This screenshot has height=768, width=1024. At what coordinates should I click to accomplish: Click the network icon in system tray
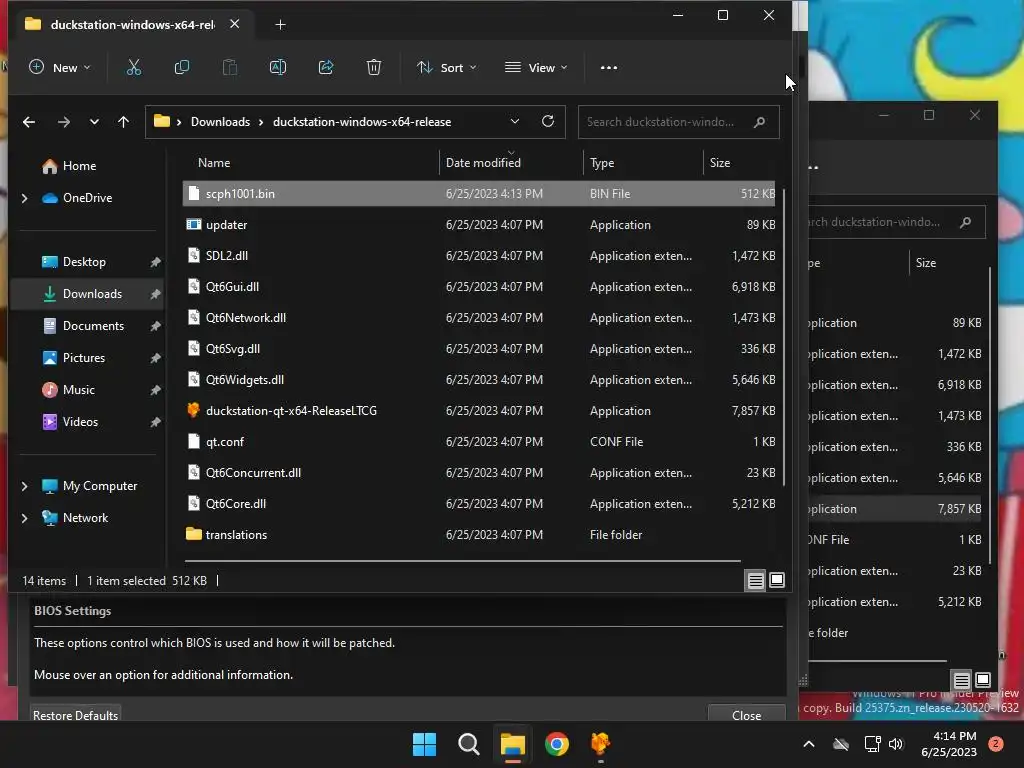(x=872, y=744)
